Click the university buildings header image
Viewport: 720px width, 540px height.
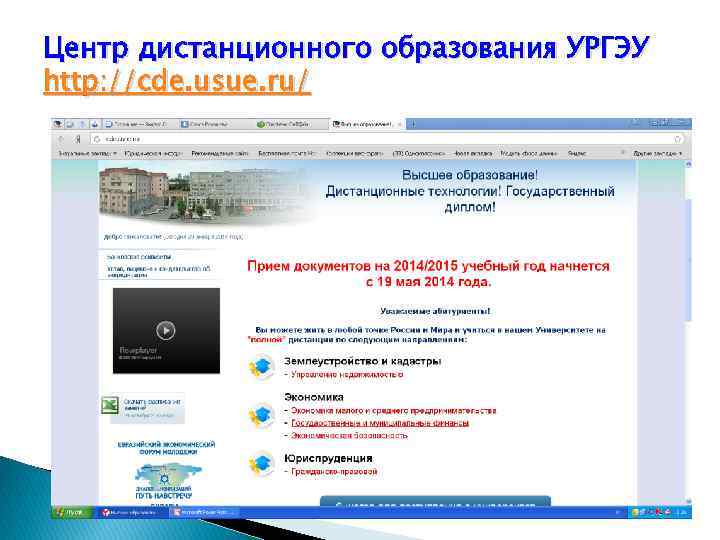click(x=207, y=195)
